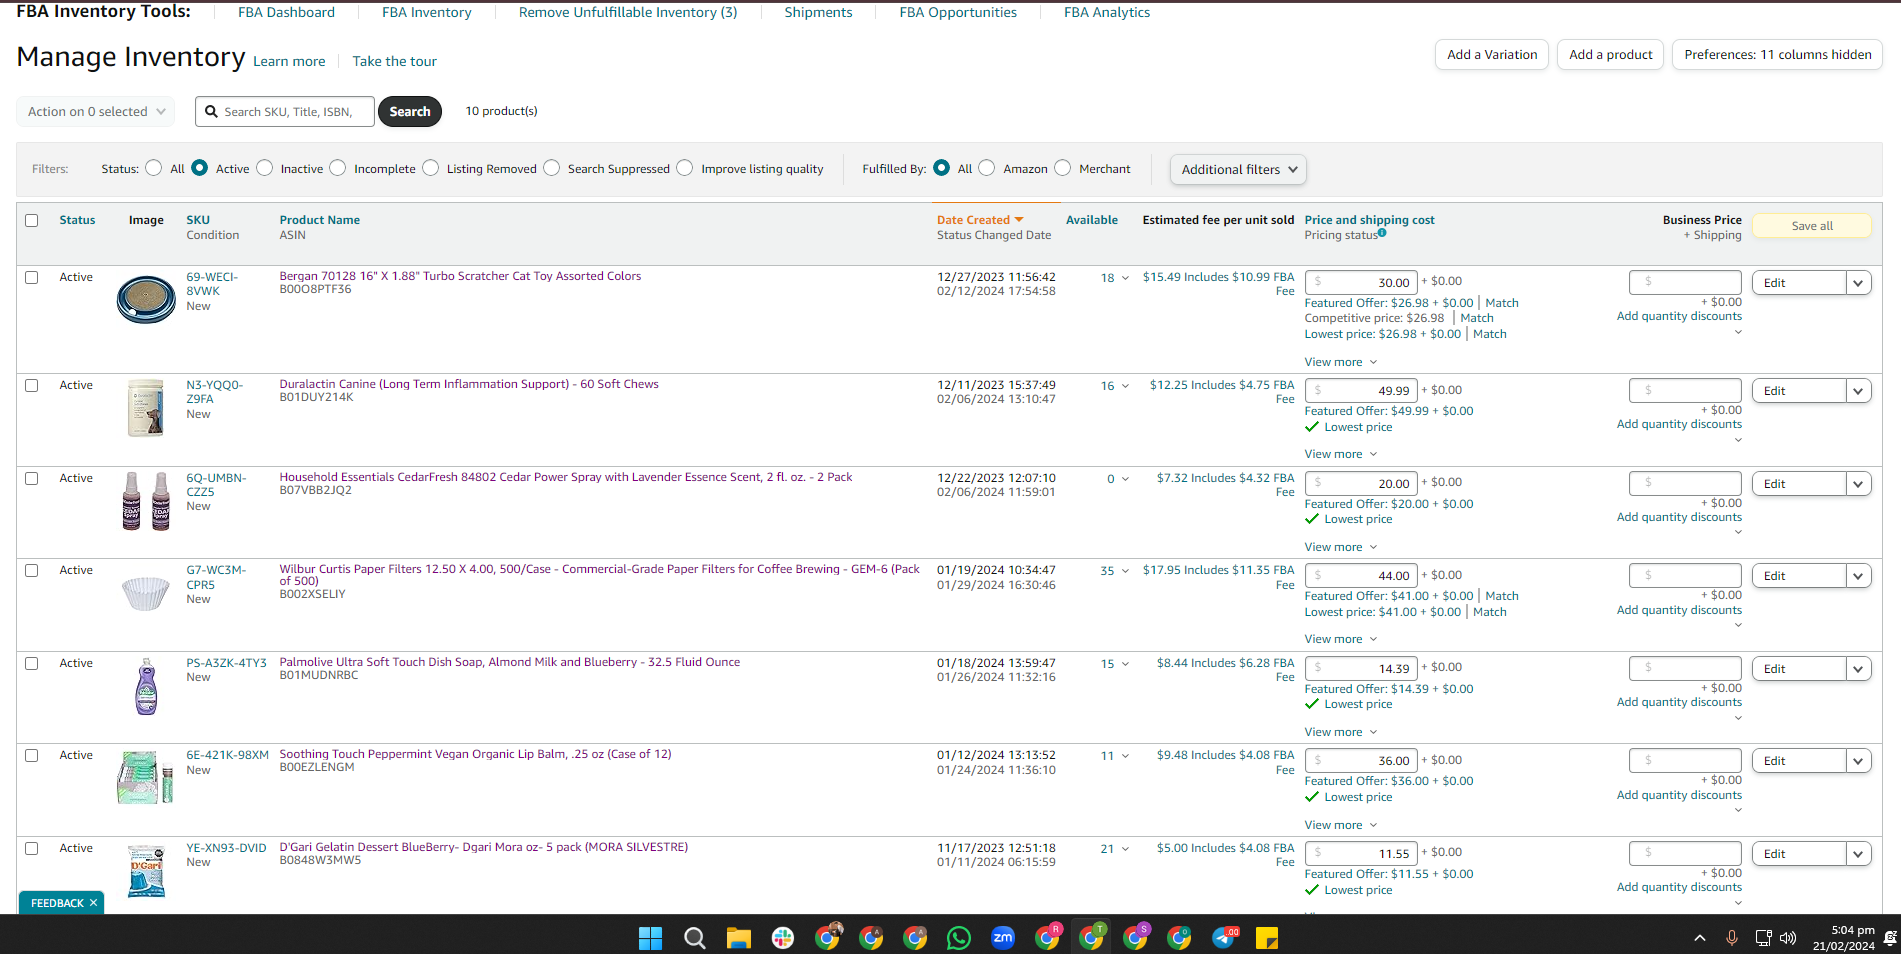1901x954 pixels.
Task: Open Edit dropdown arrow for Duralactin row
Action: 1858,391
